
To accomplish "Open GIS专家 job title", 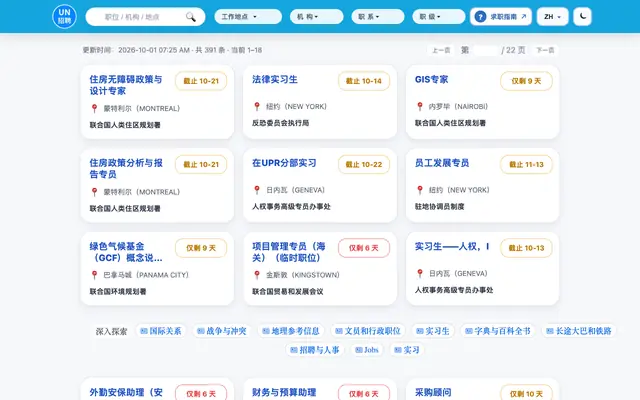I will click(431, 79).
